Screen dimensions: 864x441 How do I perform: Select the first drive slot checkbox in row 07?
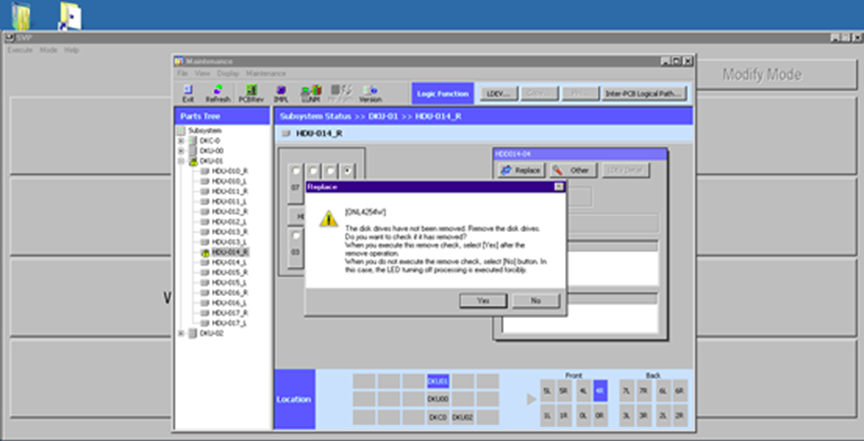(x=297, y=171)
